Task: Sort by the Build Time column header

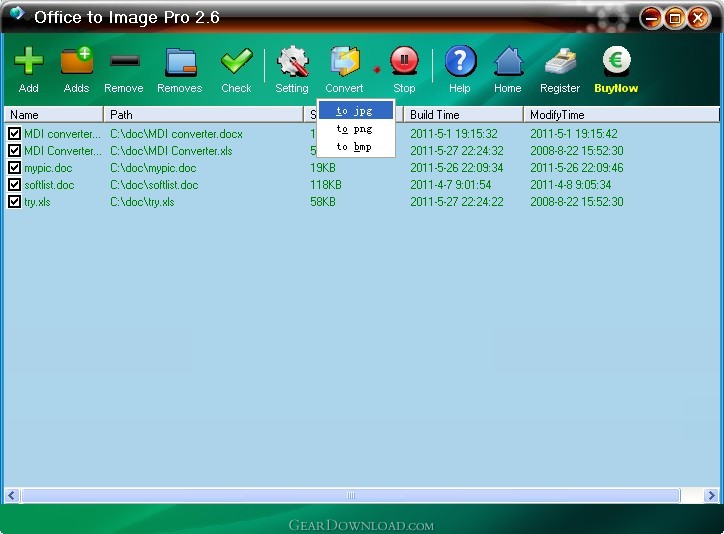Action: [x=464, y=114]
